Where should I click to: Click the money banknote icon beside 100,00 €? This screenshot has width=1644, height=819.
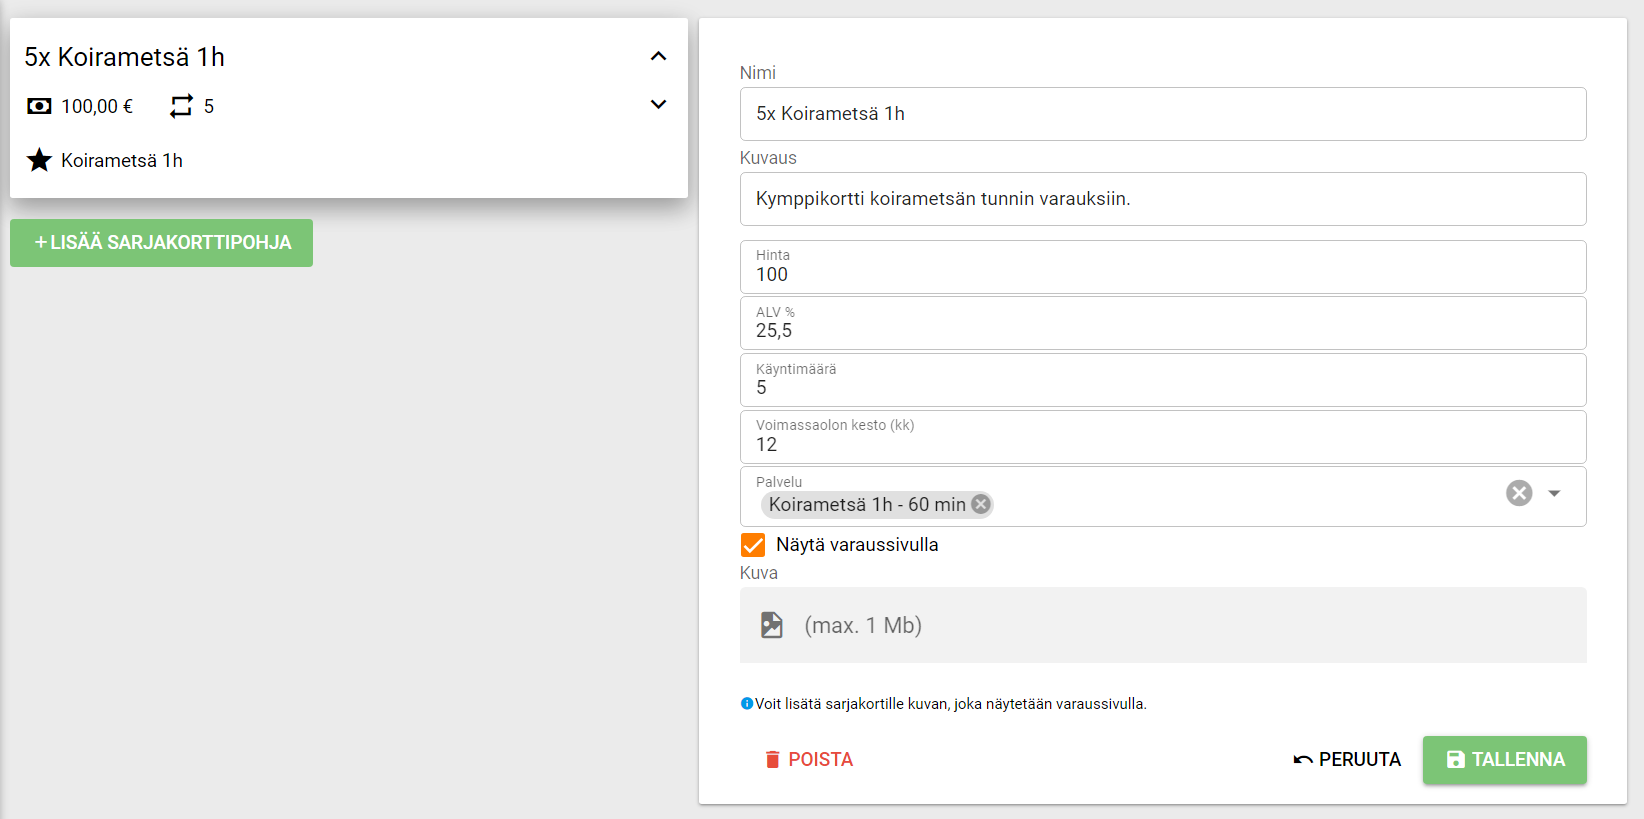tap(39, 106)
